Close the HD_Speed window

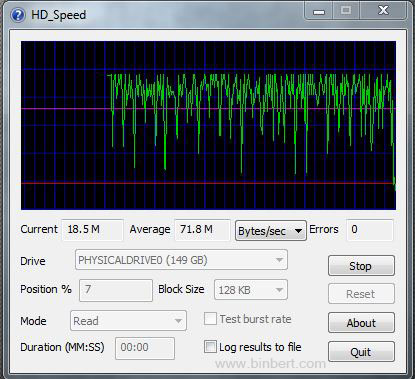click(383, 11)
